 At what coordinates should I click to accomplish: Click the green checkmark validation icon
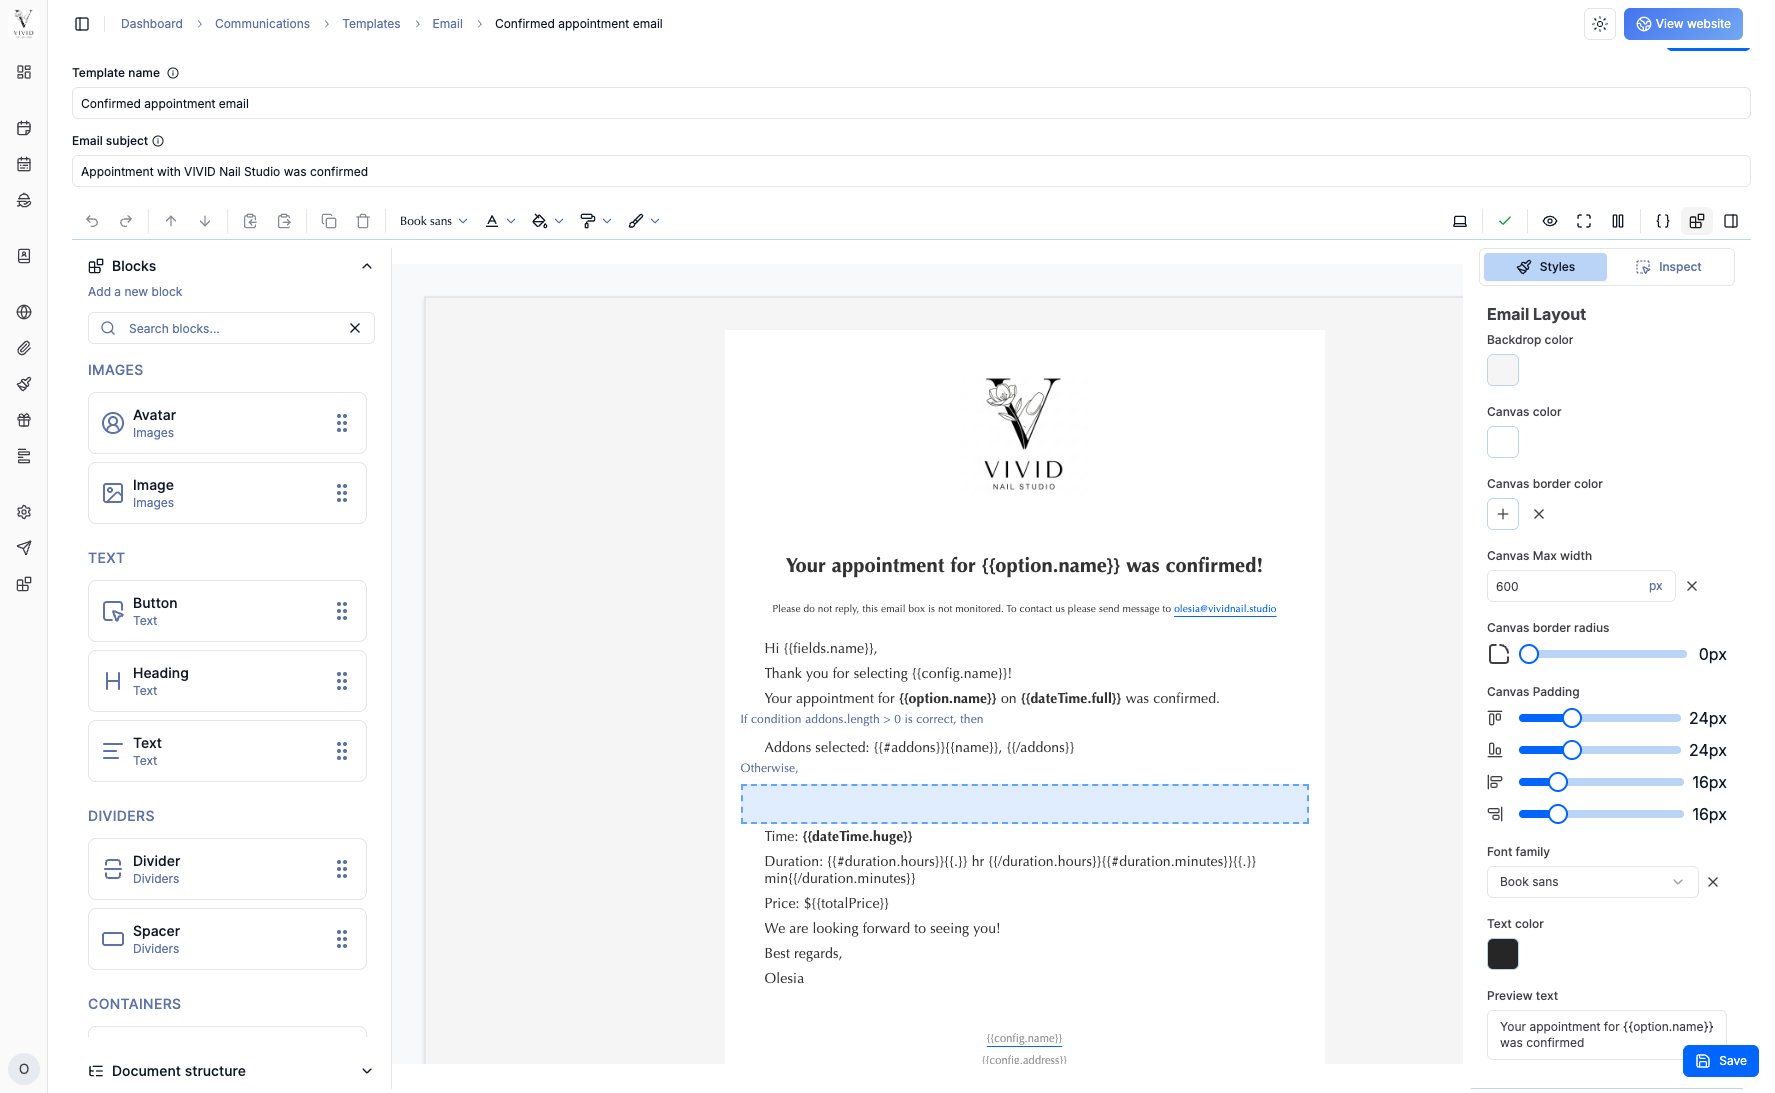click(x=1505, y=221)
